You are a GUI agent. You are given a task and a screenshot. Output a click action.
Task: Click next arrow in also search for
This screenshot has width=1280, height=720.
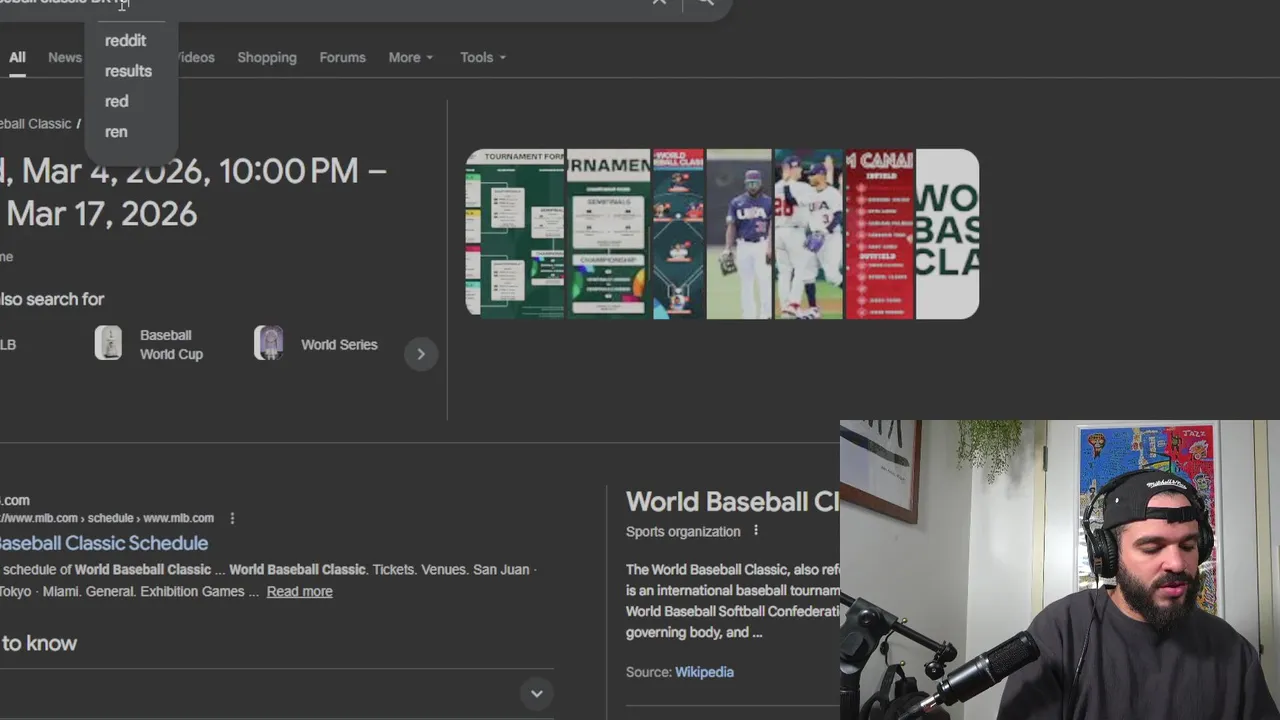click(421, 354)
